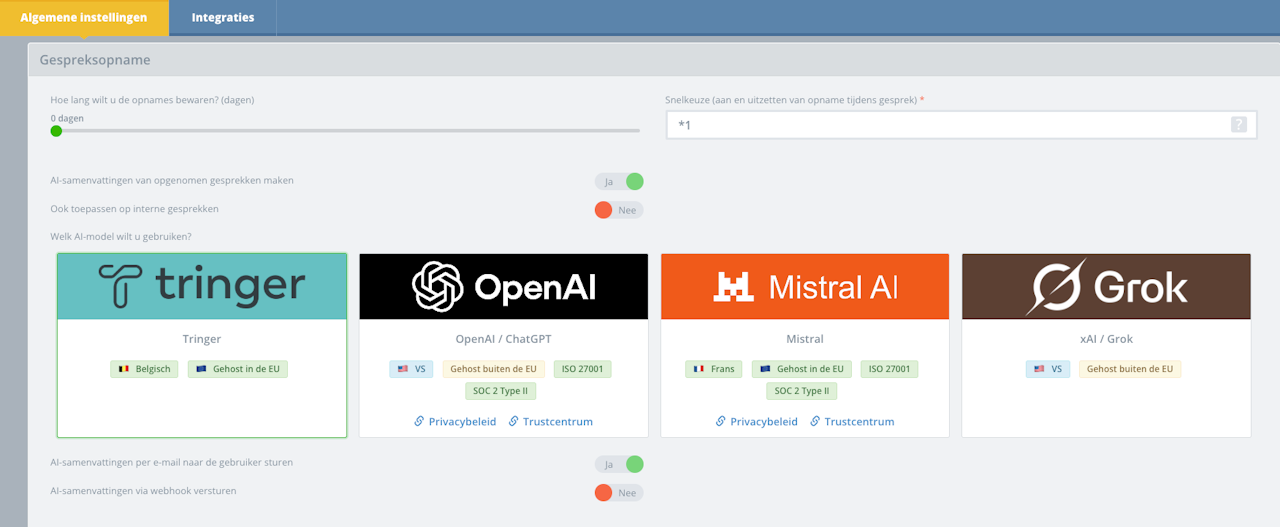Switch to the Integraties tab
The height and width of the screenshot is (527, 1280).
click(x=223, y=18)
